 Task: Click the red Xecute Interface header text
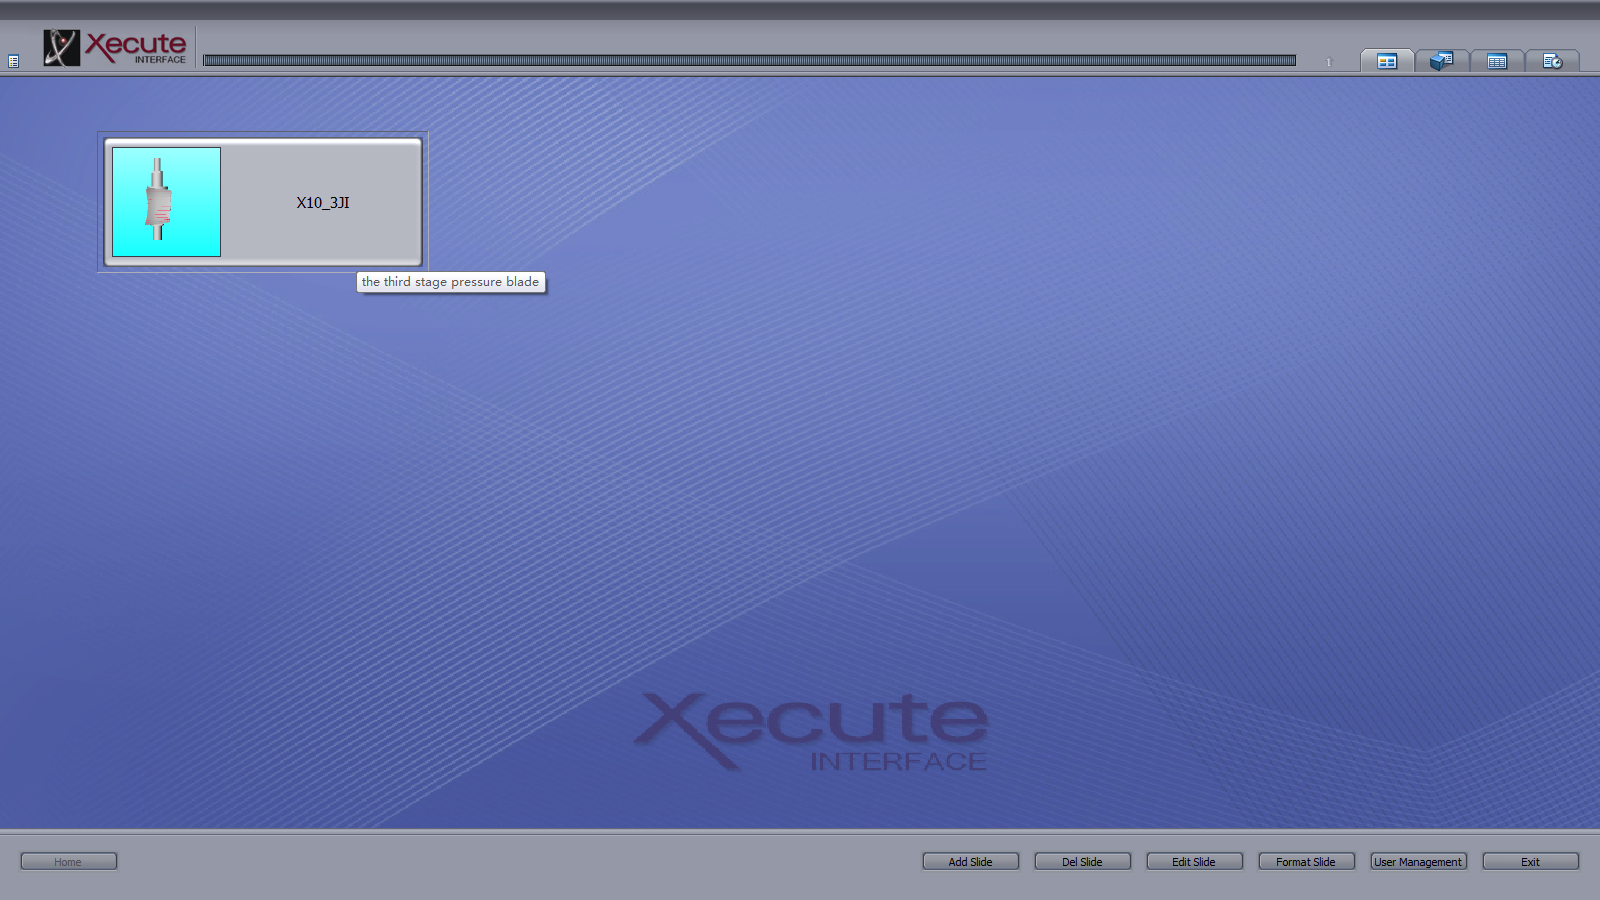(x=136, y=47)
